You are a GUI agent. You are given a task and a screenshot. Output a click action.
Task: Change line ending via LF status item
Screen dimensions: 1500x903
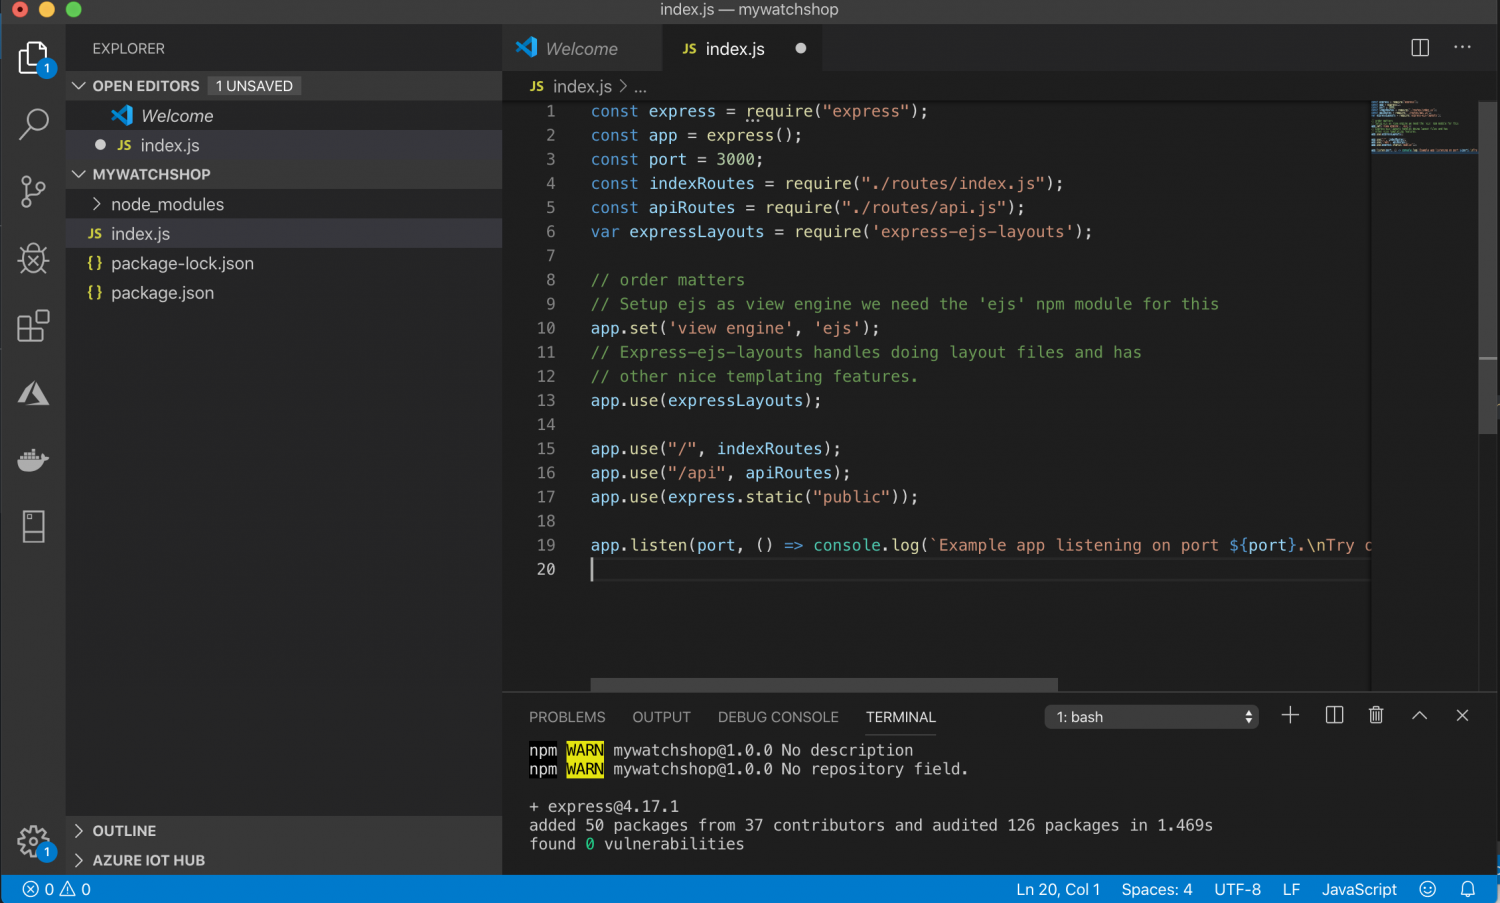pyautogui.click(x=1291, y=889)
